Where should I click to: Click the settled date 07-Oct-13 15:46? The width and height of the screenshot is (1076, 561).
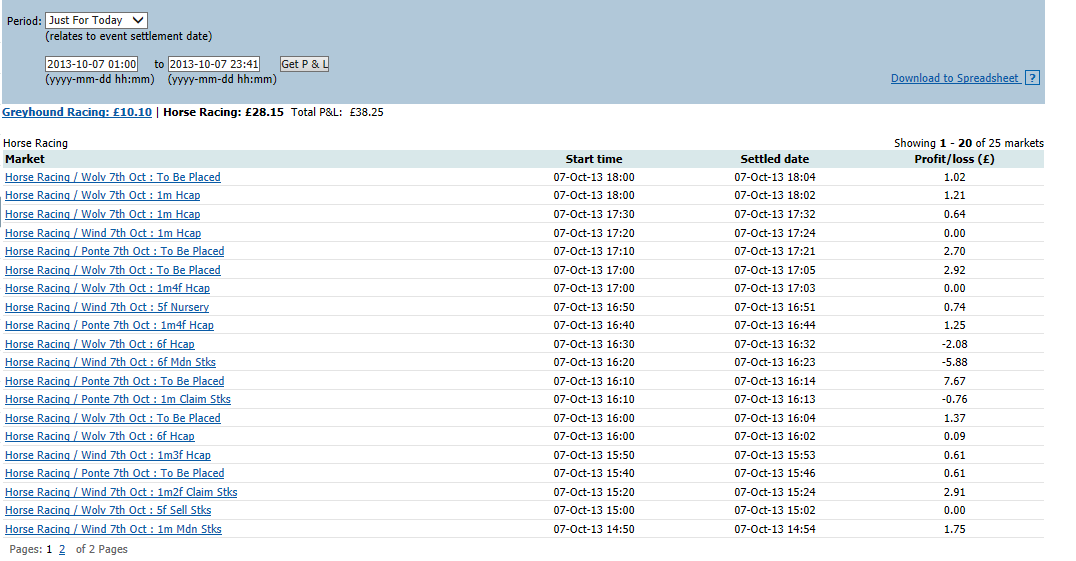pos(775,473)
